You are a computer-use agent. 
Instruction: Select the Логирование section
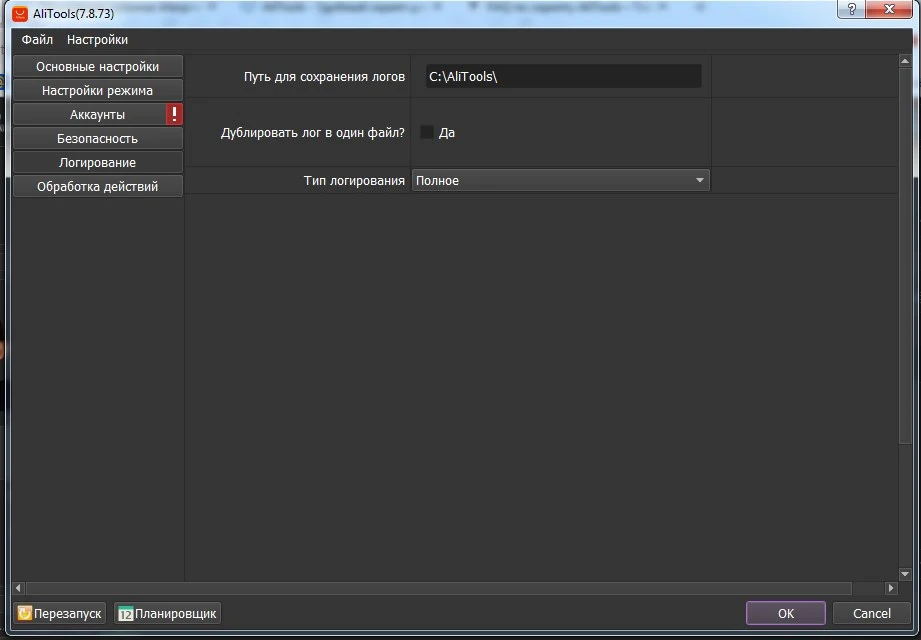tap(98, 163)
